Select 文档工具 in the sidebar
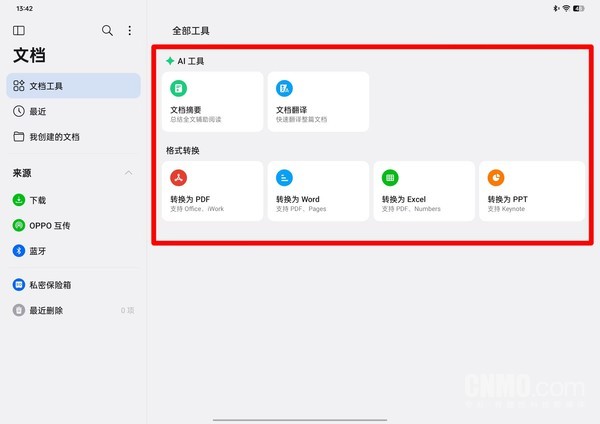600x424 pixels. tap(73, 86)
